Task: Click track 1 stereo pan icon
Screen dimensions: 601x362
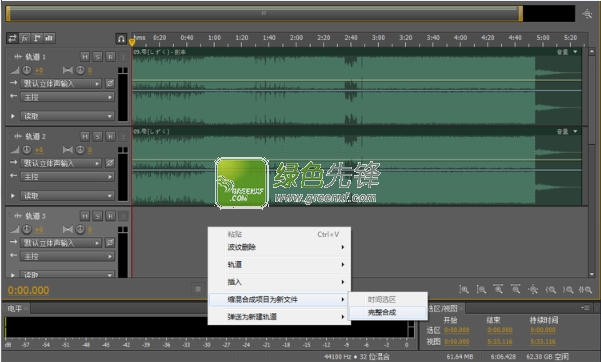Action: [x=67, y=70]
